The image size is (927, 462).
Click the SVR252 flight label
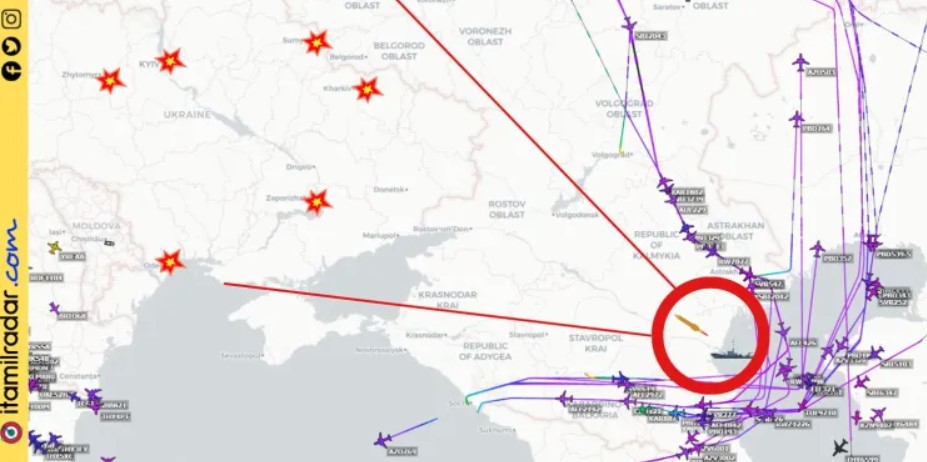coord(893,302)
